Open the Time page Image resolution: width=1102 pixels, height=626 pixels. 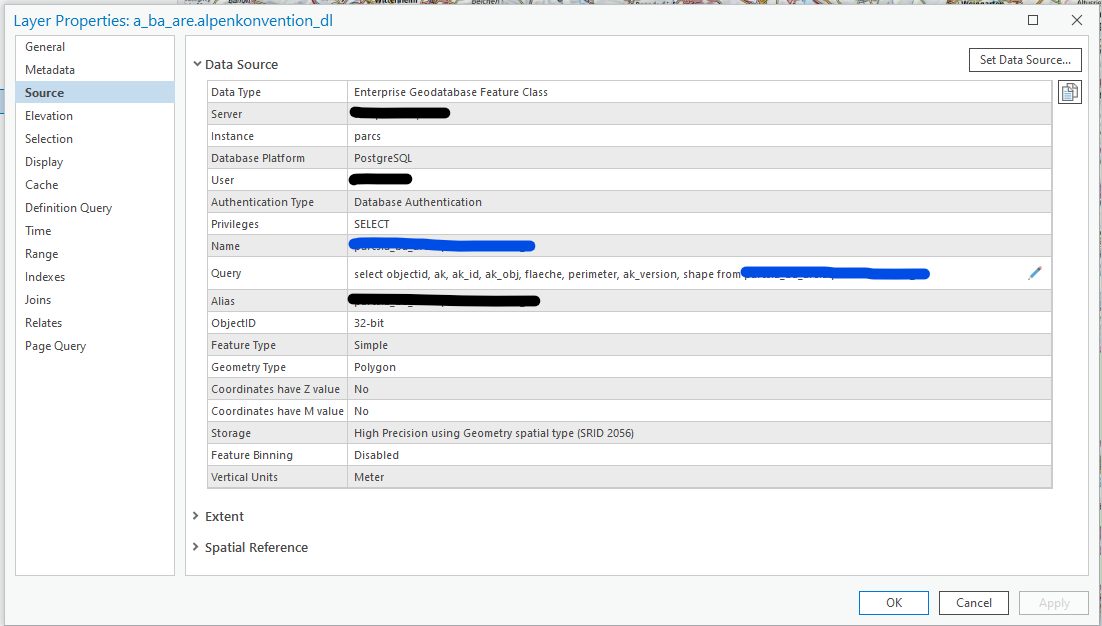coord(37,230)
